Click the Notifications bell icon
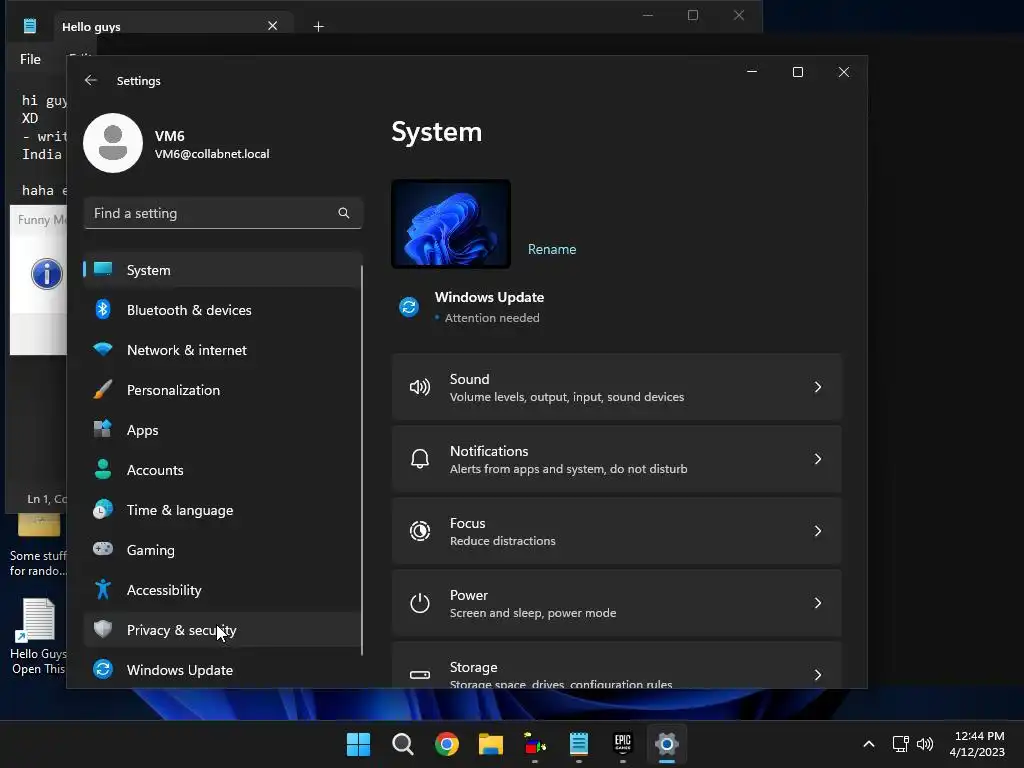Image resolution: width=1024 pixels, height=768 pixels. click(420, 459)
